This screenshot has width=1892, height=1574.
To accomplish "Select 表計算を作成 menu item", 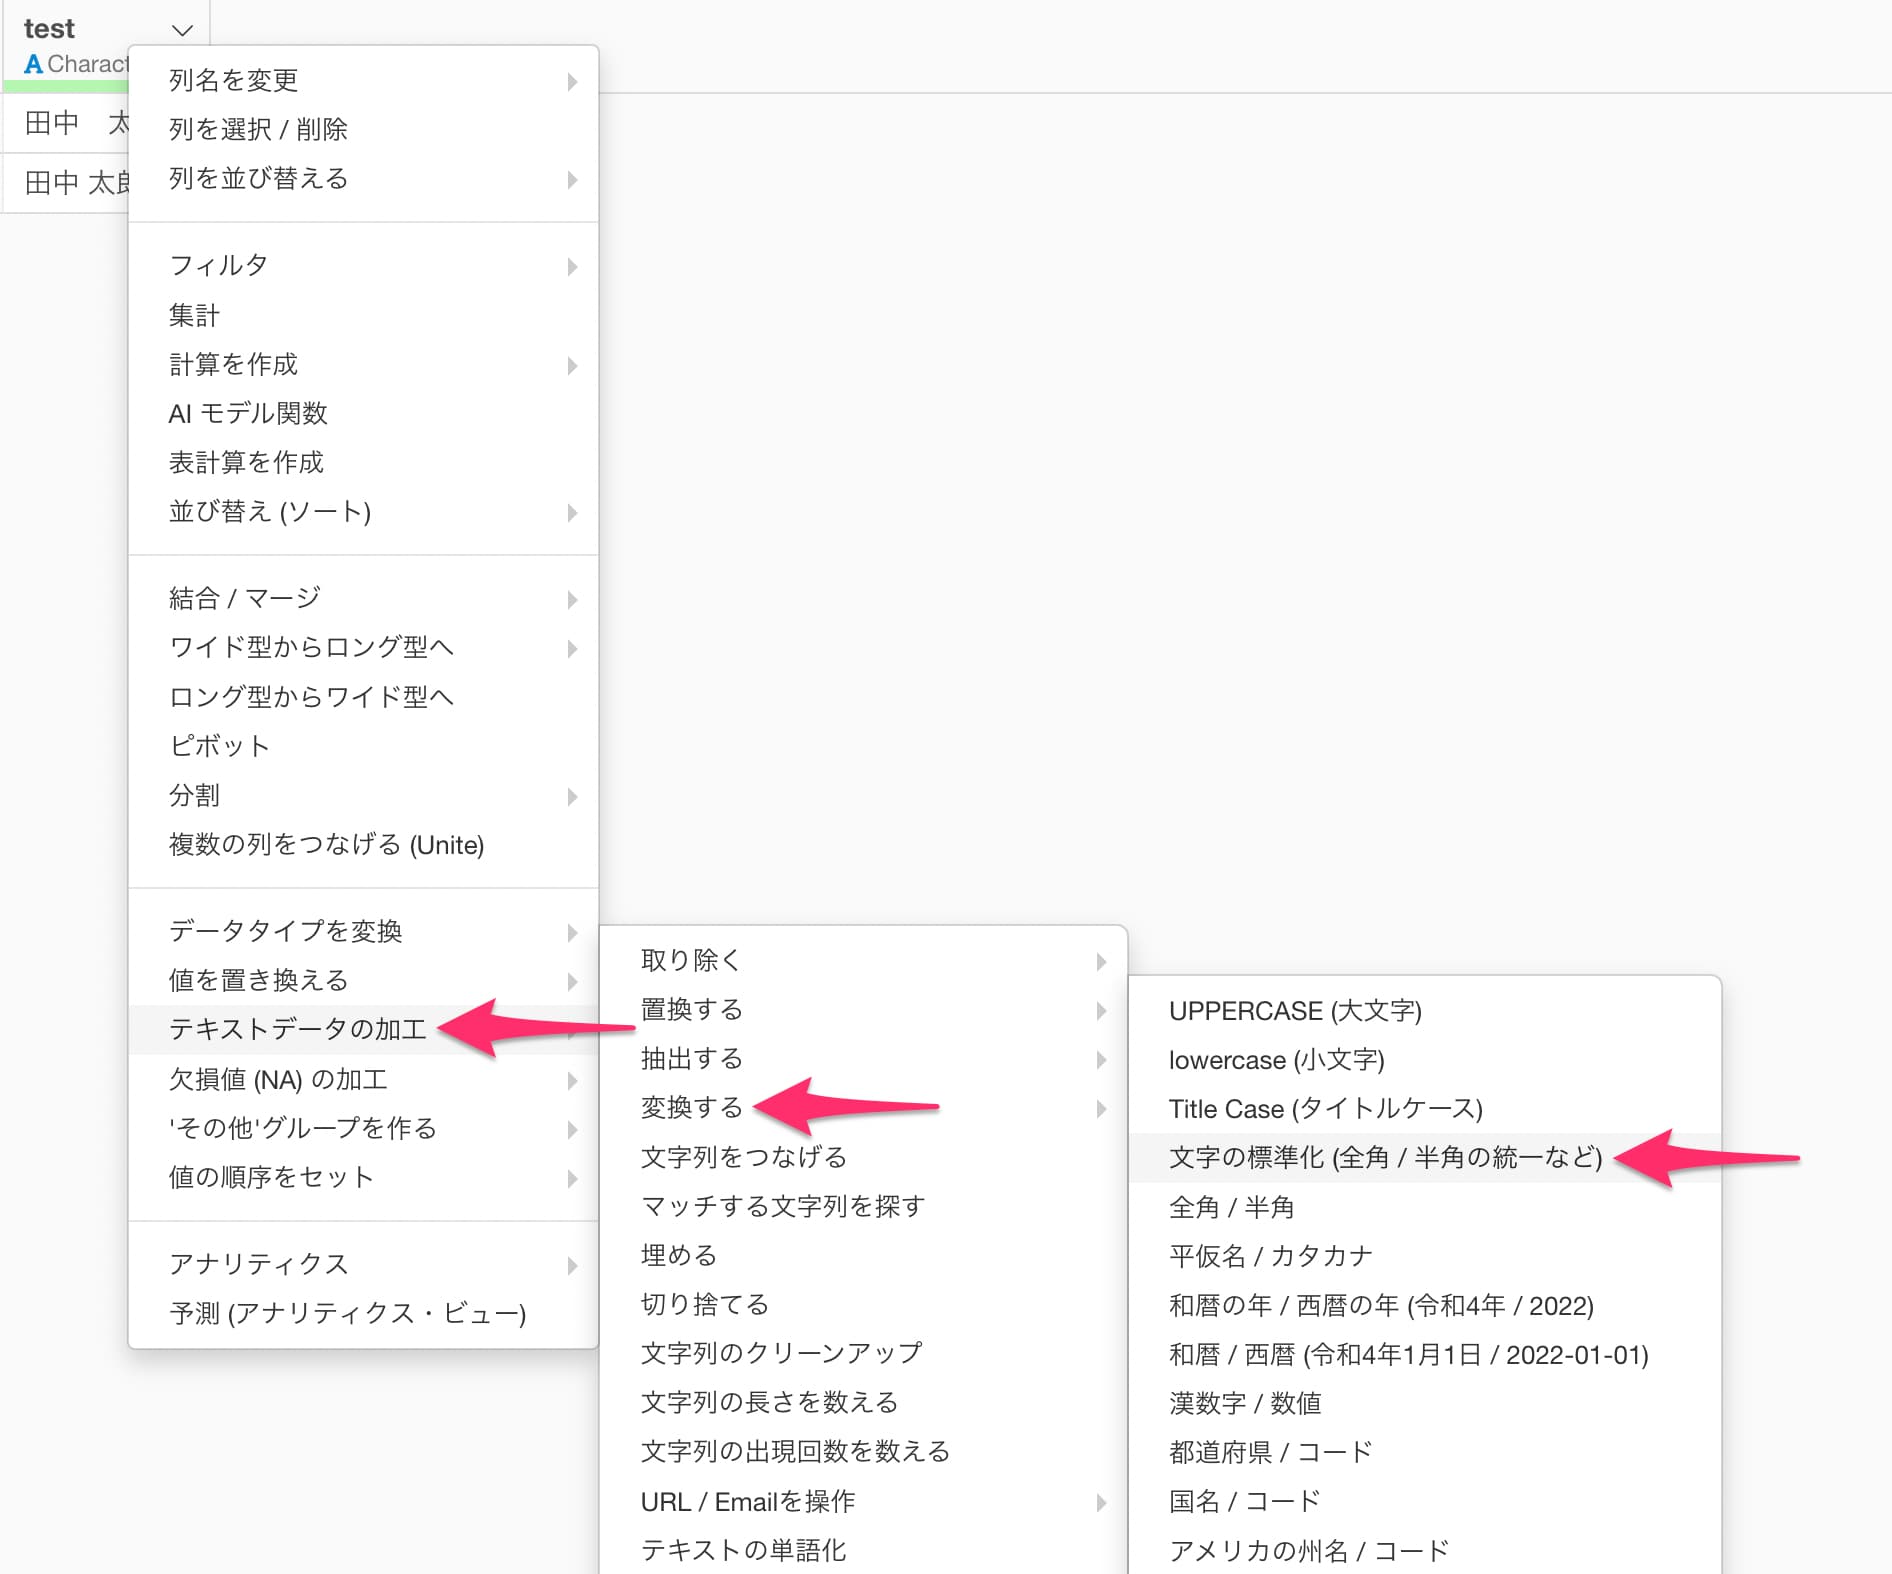I will coord(246,462).
